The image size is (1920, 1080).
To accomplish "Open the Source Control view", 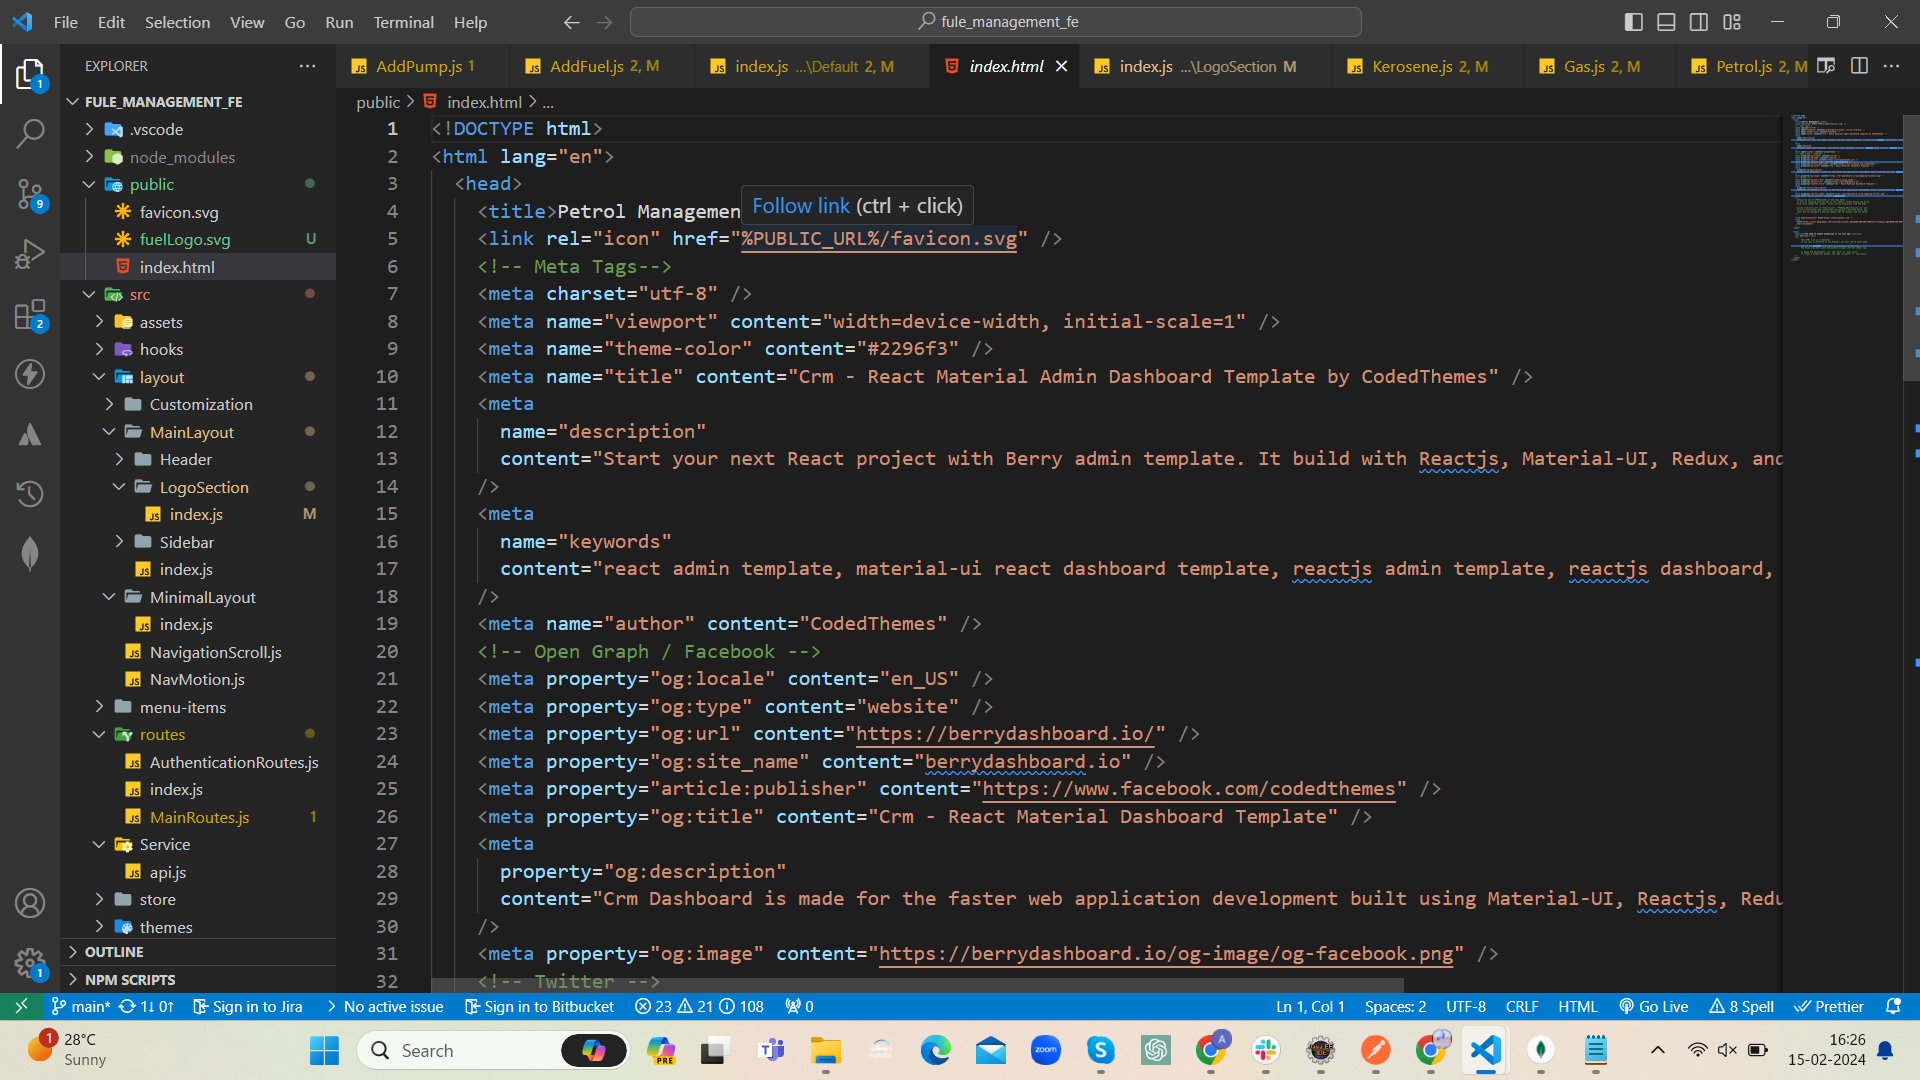I will click(x=30, y=194).
